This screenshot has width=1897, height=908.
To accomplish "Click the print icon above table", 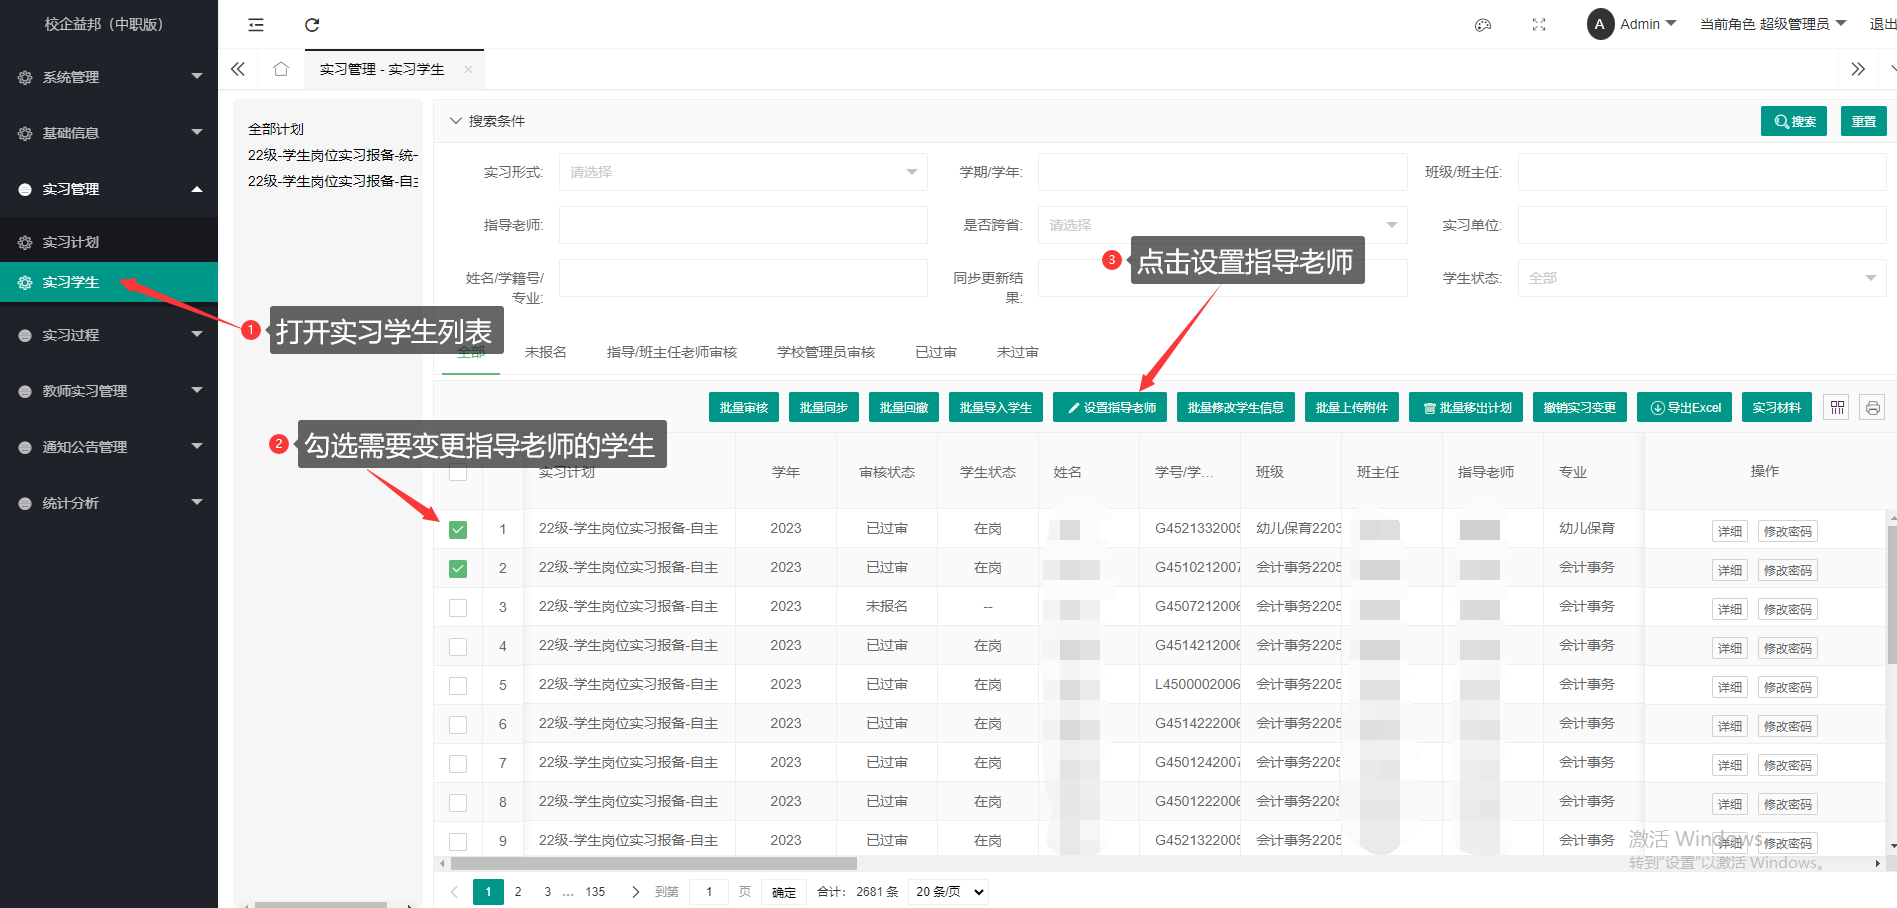I will click(x=1873, y=407).
